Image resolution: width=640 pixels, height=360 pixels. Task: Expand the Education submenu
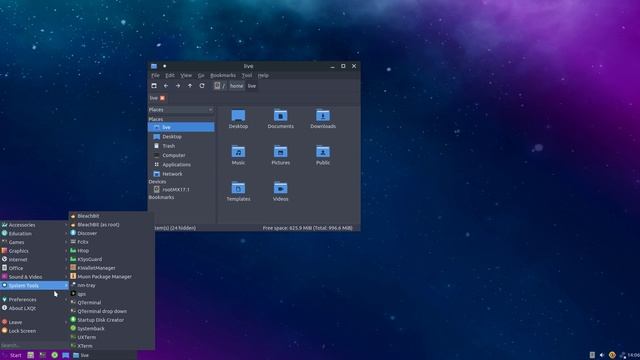34,233
